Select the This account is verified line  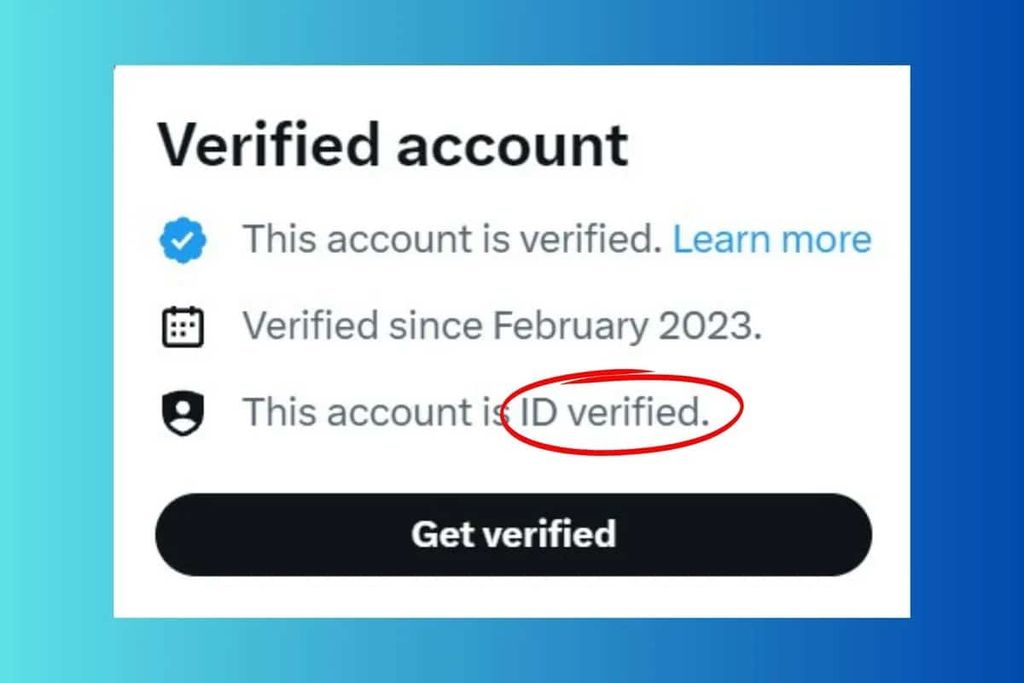(x=450, y=238)
